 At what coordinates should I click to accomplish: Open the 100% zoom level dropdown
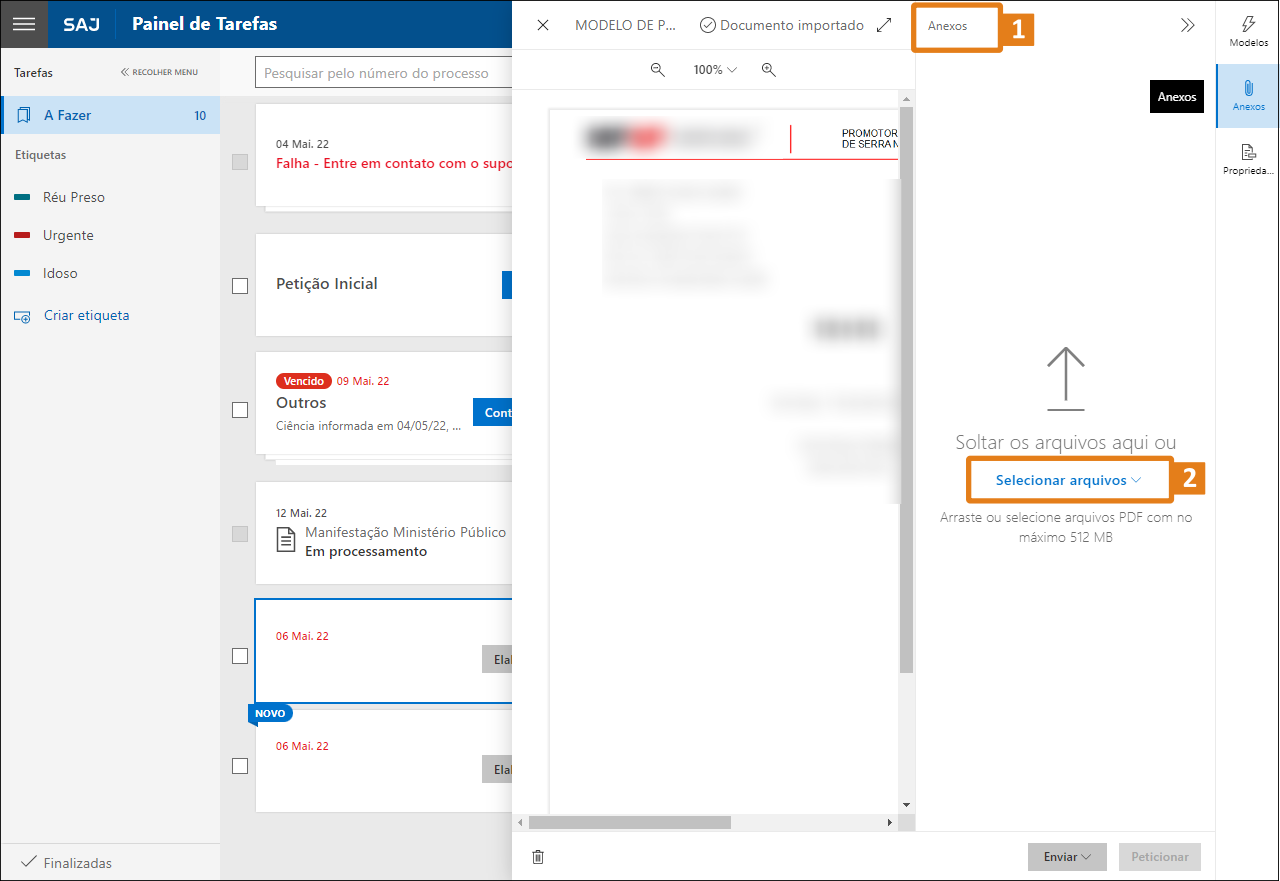714,70
